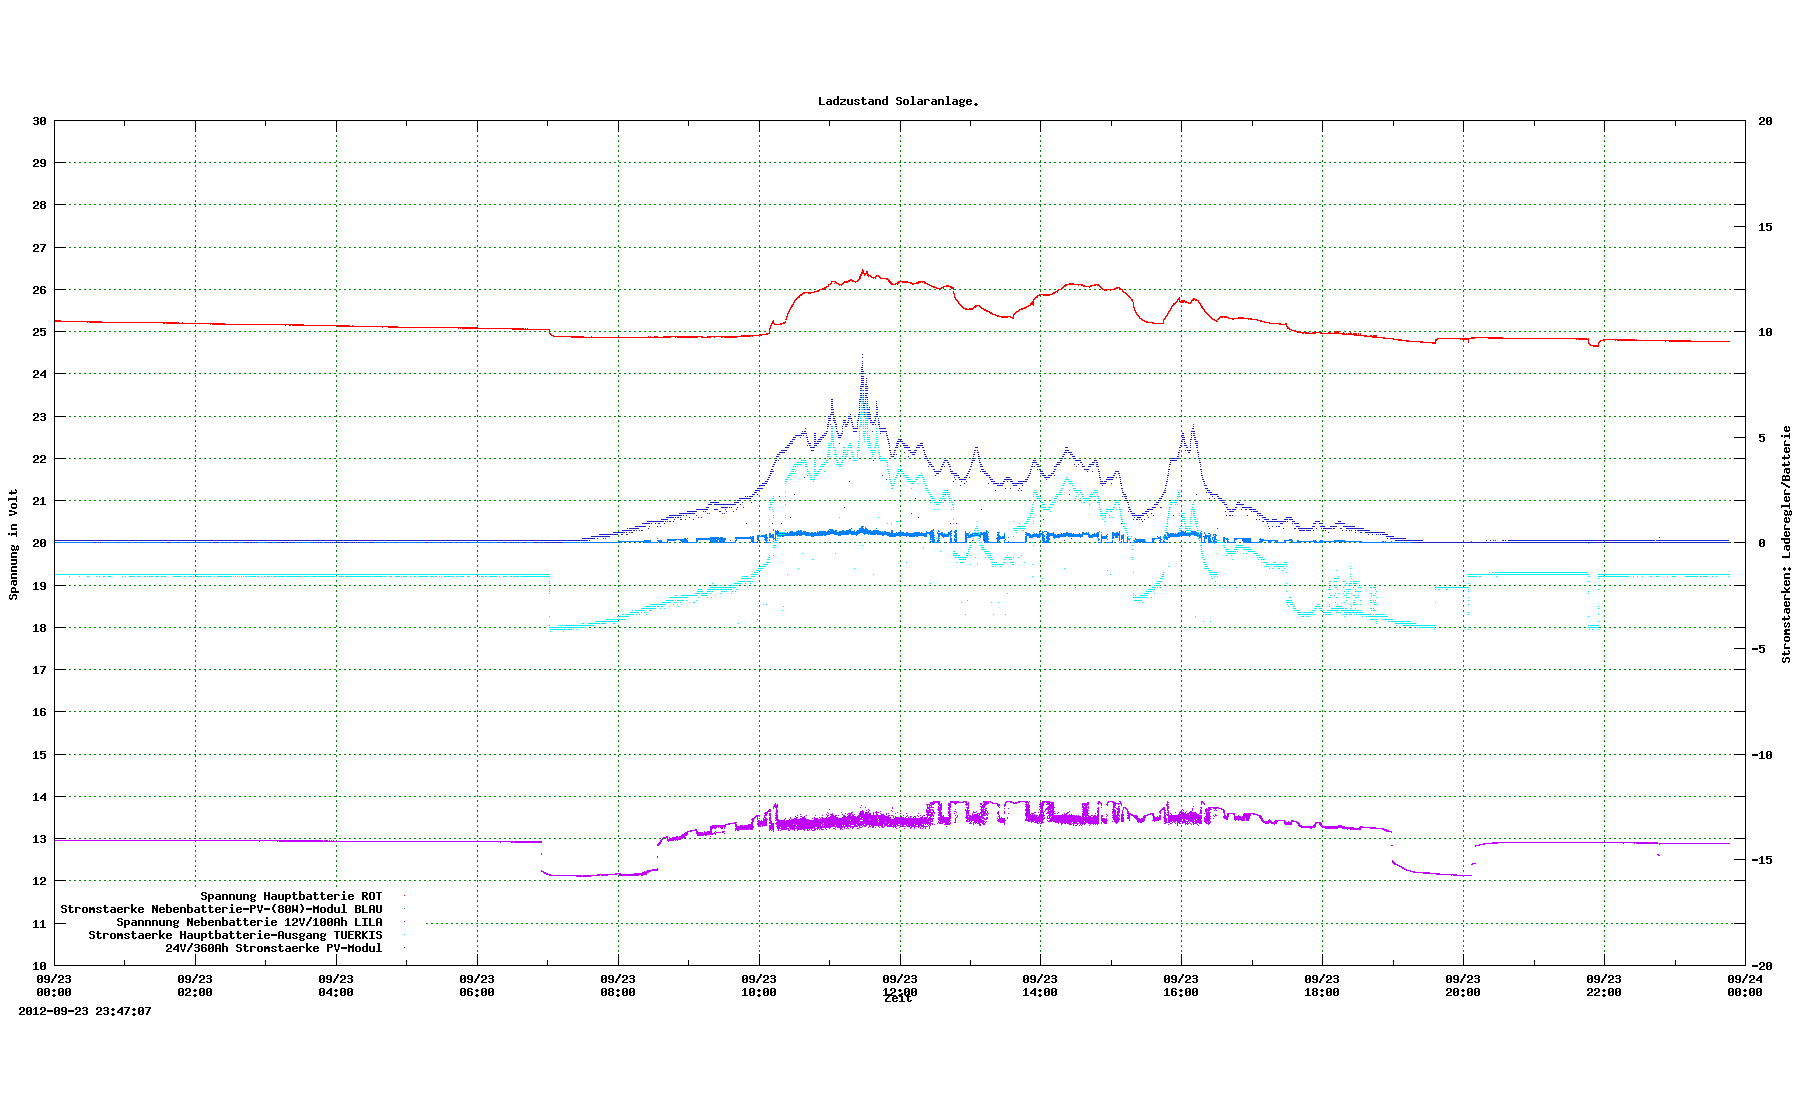Click the Stromstaerken: Laderegler/Batterie axis label
This screenshot has width=1800, height=1100.
[x=1786, y=544]
